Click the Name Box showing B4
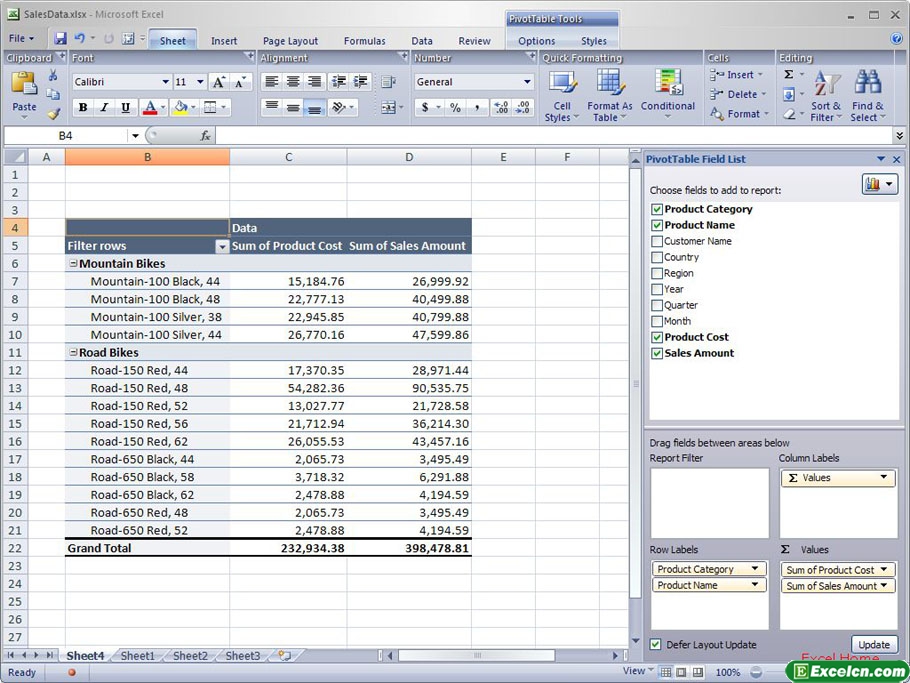The width and height of the screenshot is (910, 683). (66, 135)
